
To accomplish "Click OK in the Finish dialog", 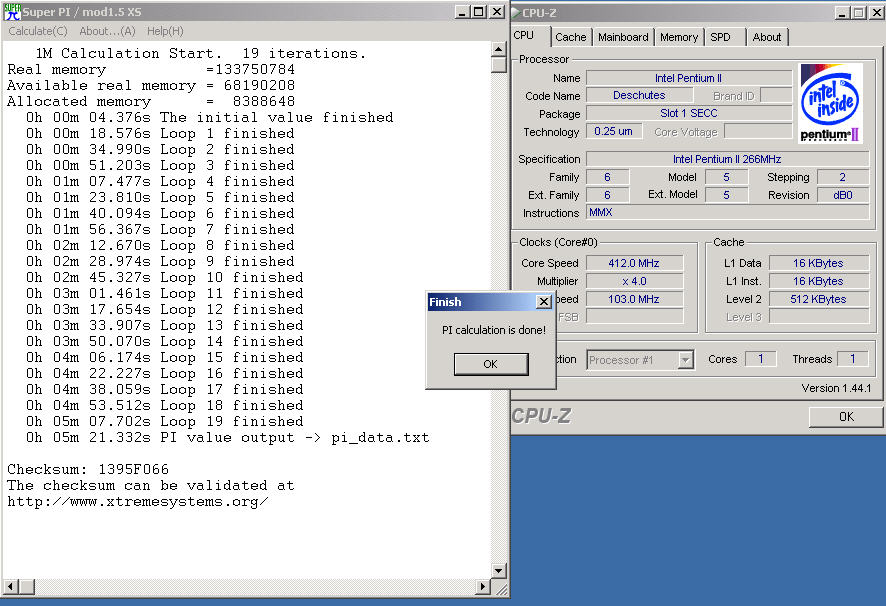I will 490,364.
